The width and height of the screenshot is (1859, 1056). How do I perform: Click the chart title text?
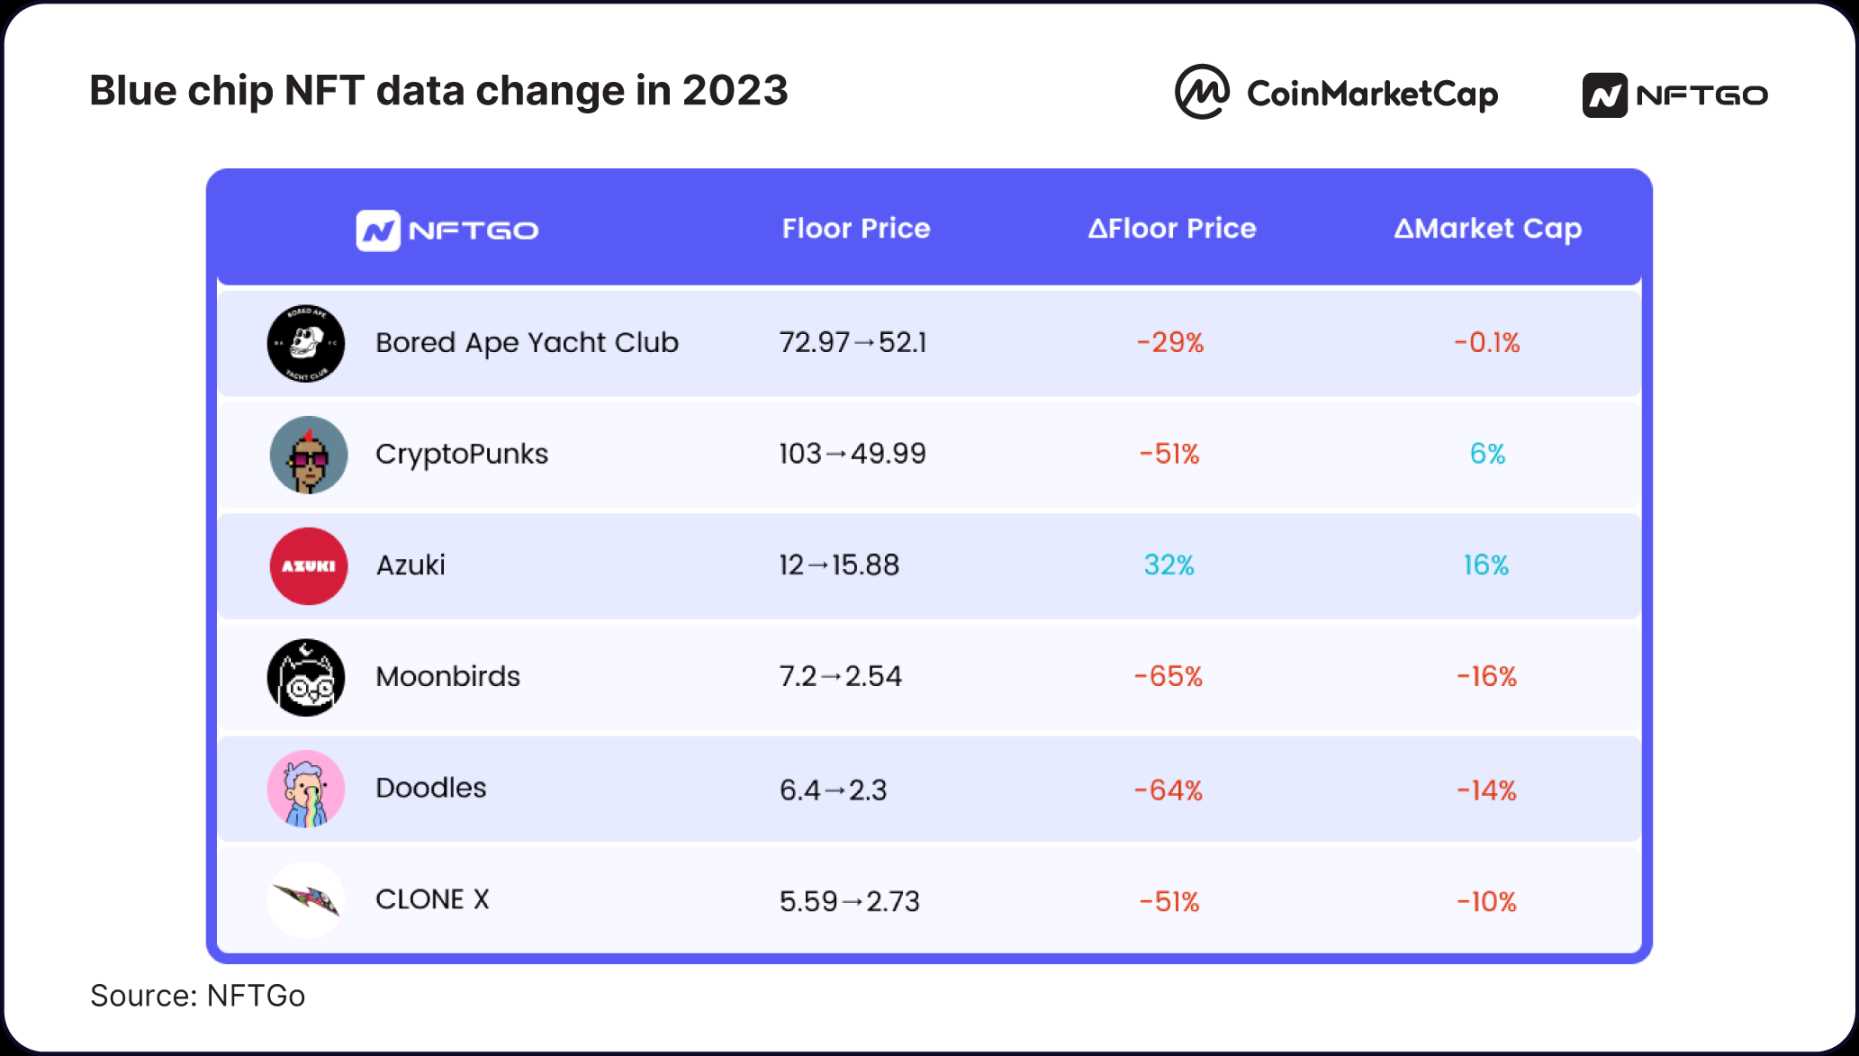click(x=439, y=91)
